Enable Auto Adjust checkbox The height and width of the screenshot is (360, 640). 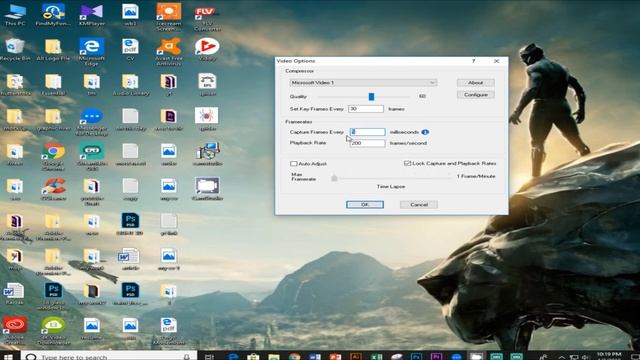[293, 164]
